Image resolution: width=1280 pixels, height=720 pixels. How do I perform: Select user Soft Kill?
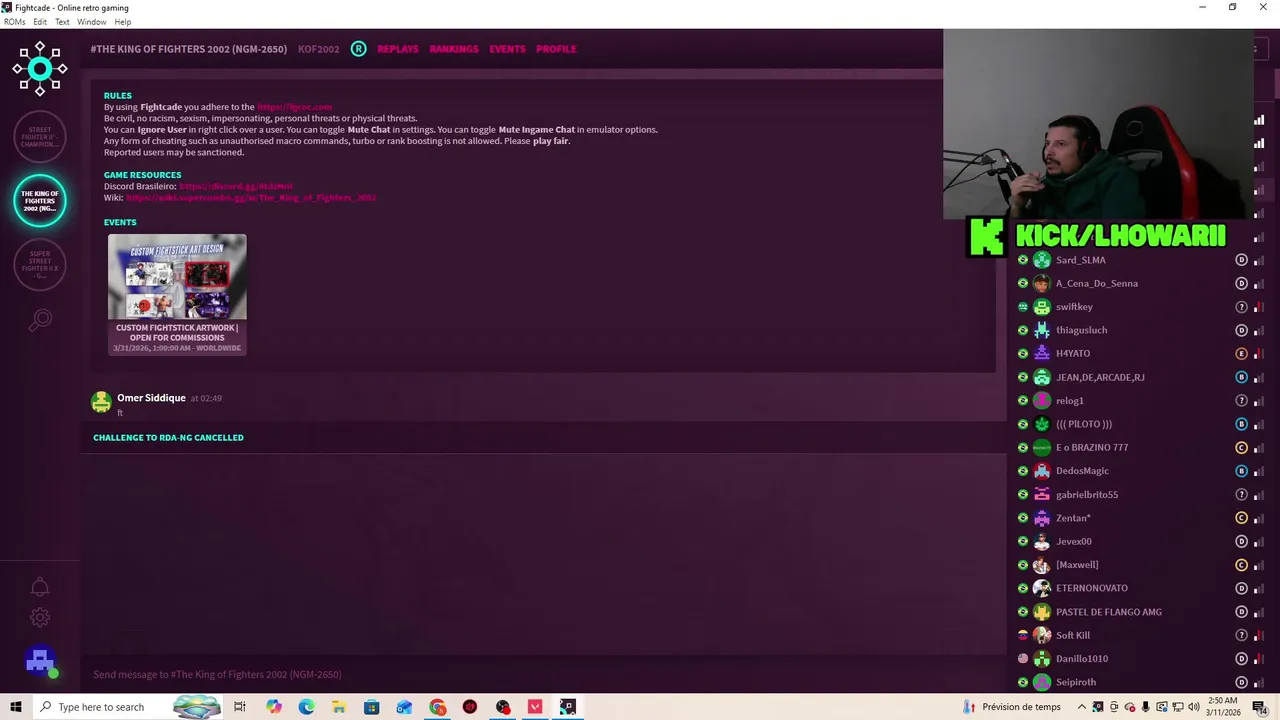(1073, 635)
